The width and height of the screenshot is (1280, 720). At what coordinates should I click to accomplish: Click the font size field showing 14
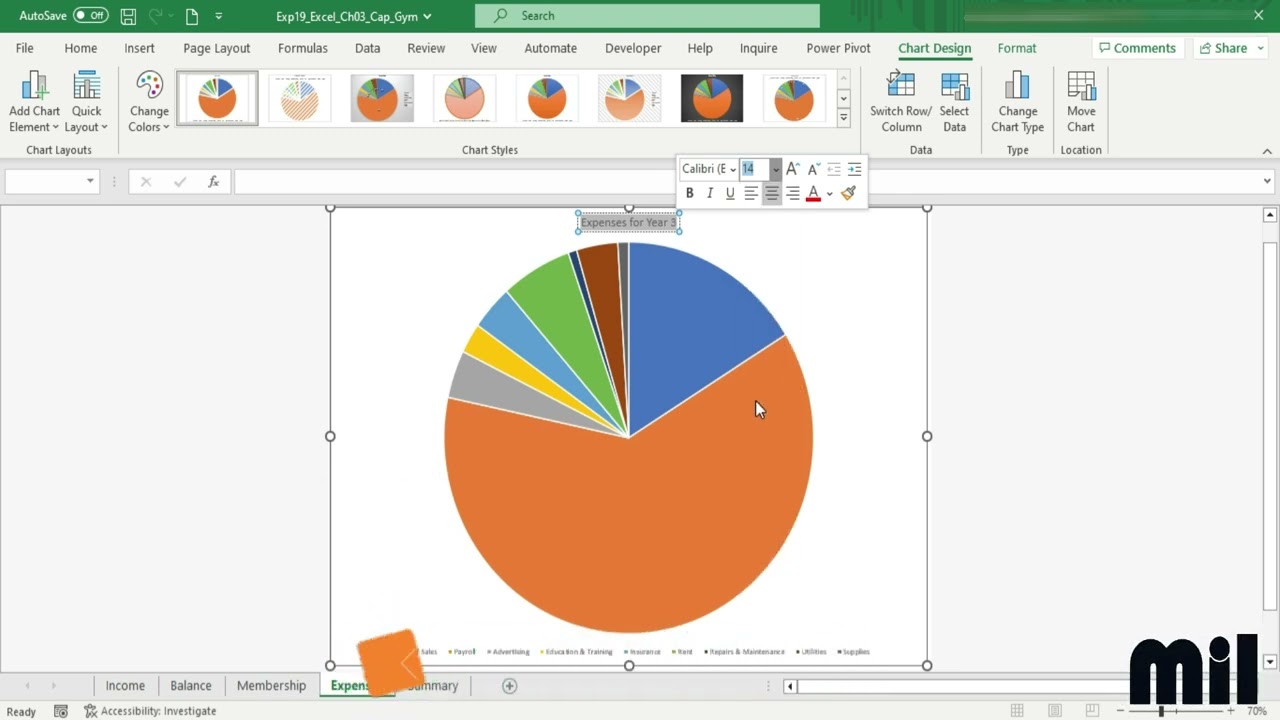click(x=754, y=169)
